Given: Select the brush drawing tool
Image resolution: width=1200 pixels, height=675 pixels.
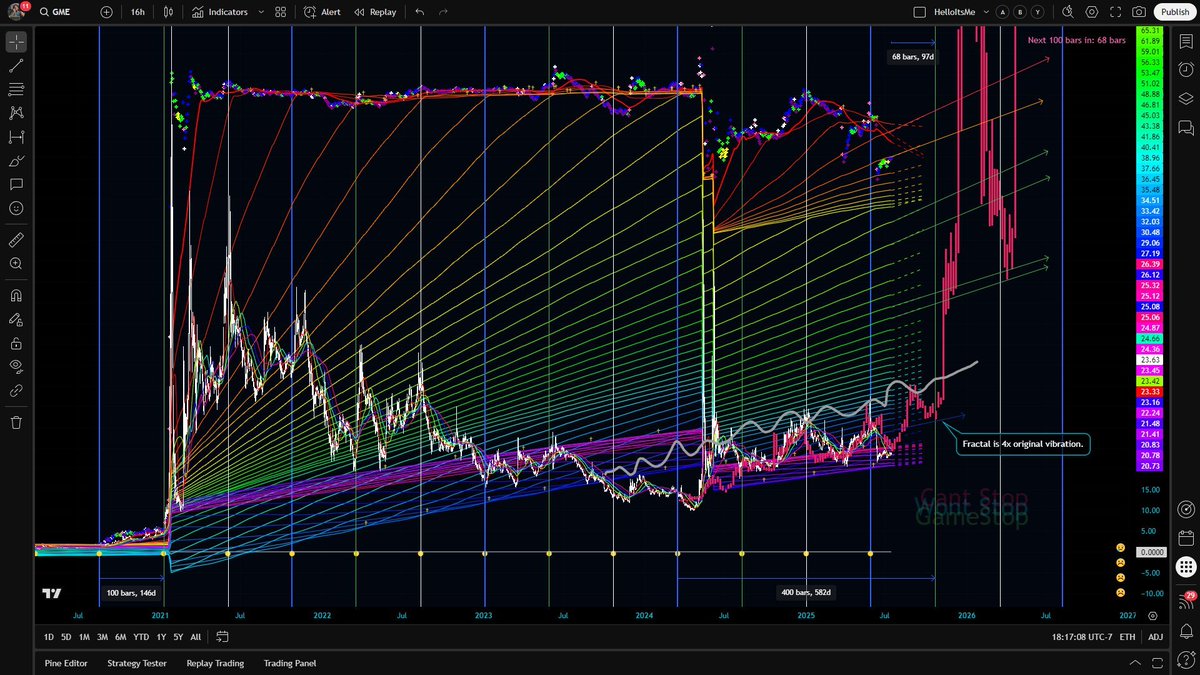Looking at the screenshot, I should tap(16, 161).
